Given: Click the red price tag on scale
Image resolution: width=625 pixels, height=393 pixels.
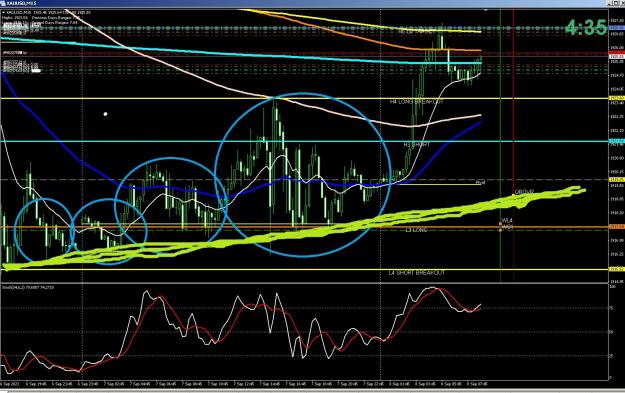Looking at the screenshot, I should pyautogui.click(x=617, y=52).
